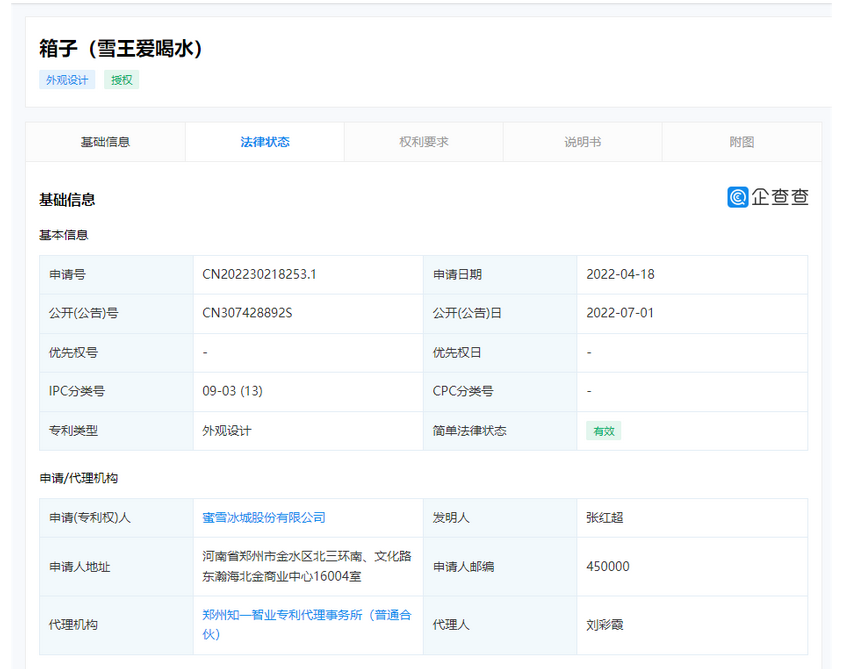Click the 申请/代理机构 subsection heading
The image size is (845, 669).
[x=79, y=478]
